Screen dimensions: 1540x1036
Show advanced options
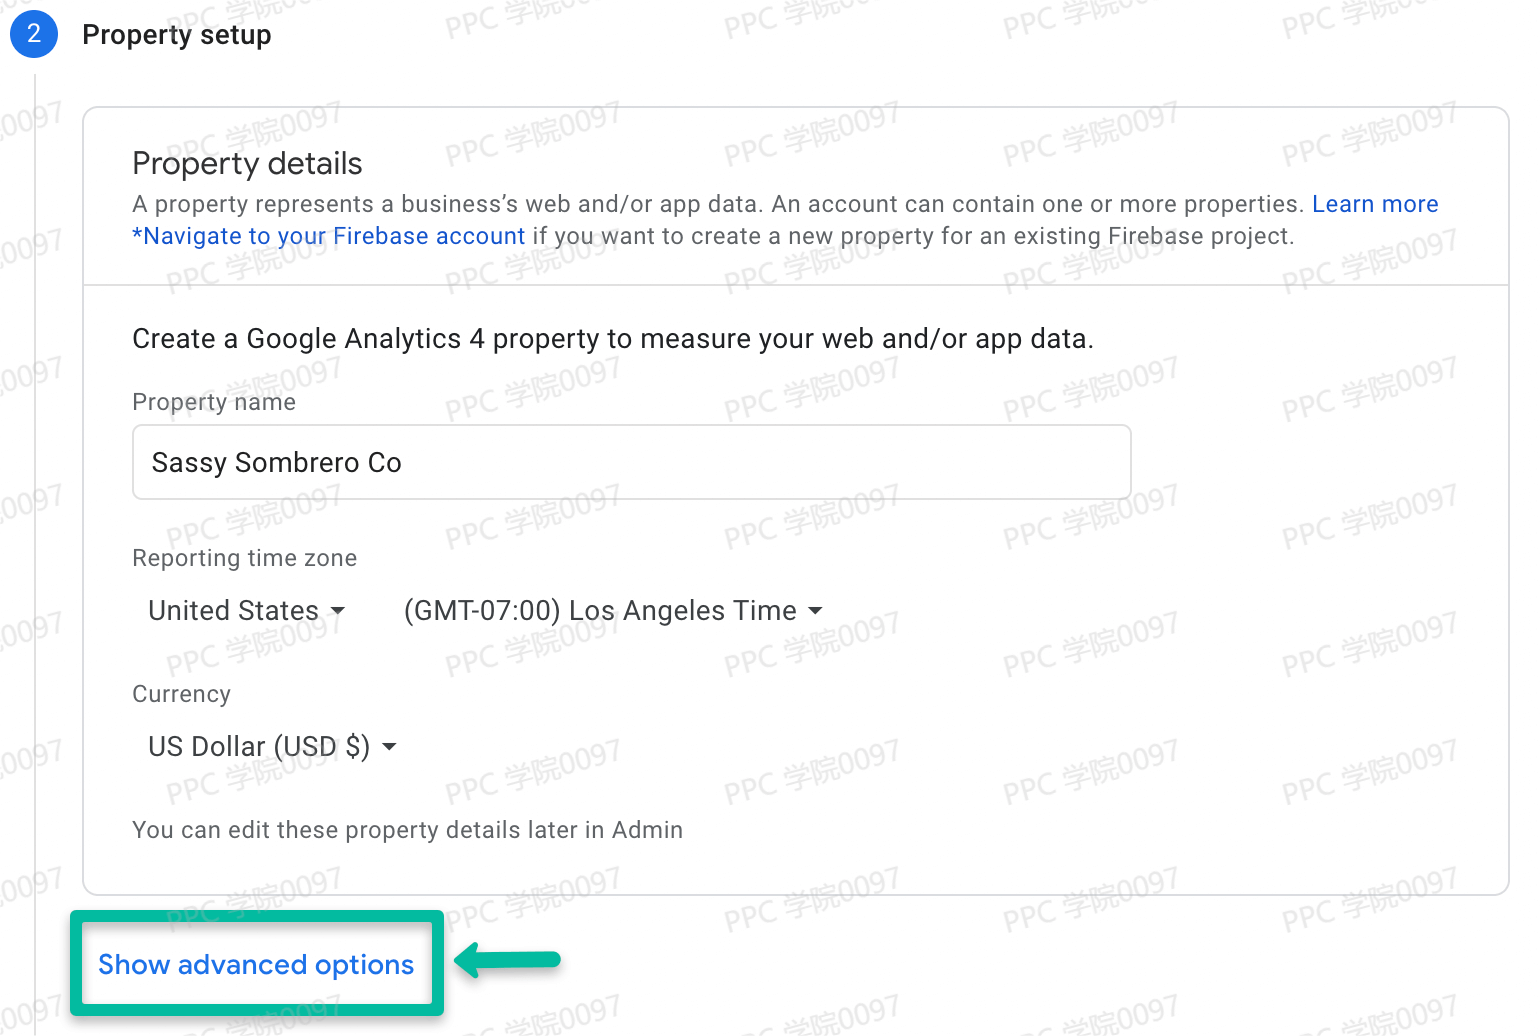click(256, 964)
